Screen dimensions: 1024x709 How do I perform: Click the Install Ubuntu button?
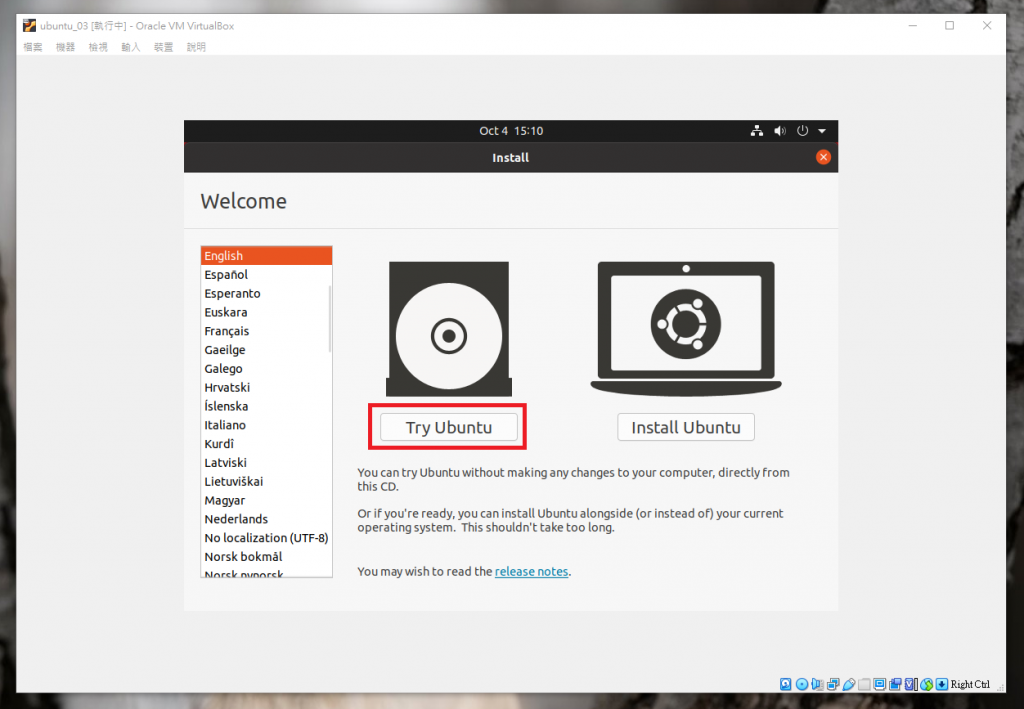[x=686, y=427]
